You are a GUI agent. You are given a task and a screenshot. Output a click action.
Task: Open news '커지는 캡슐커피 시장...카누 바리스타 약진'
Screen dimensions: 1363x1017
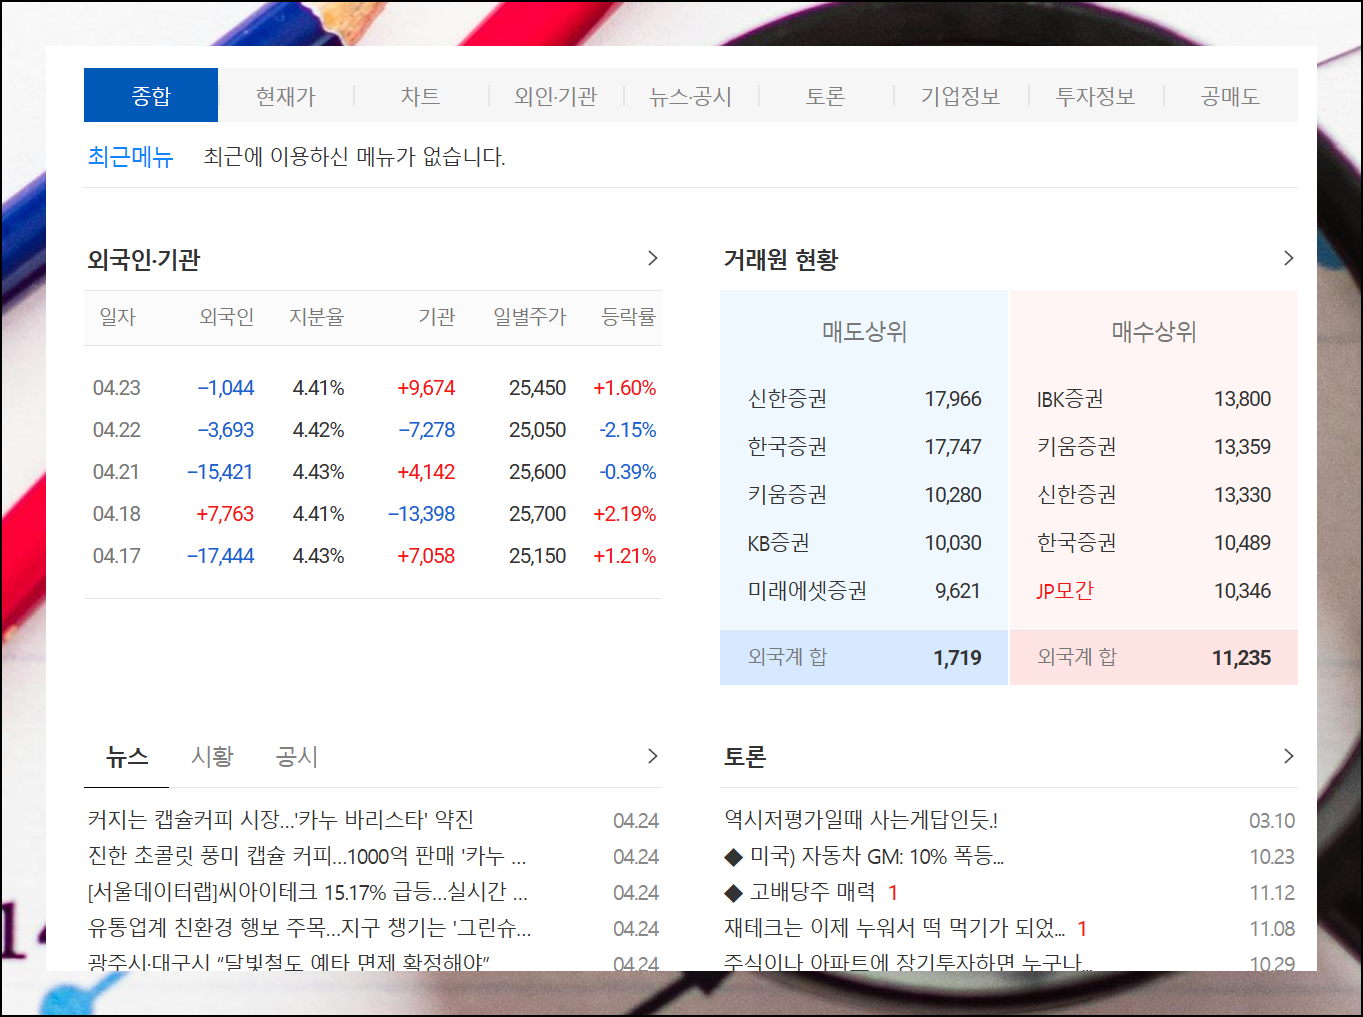281,820
